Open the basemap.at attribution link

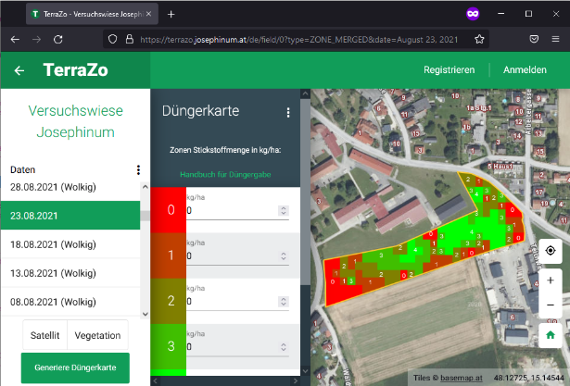pos(461,378)
